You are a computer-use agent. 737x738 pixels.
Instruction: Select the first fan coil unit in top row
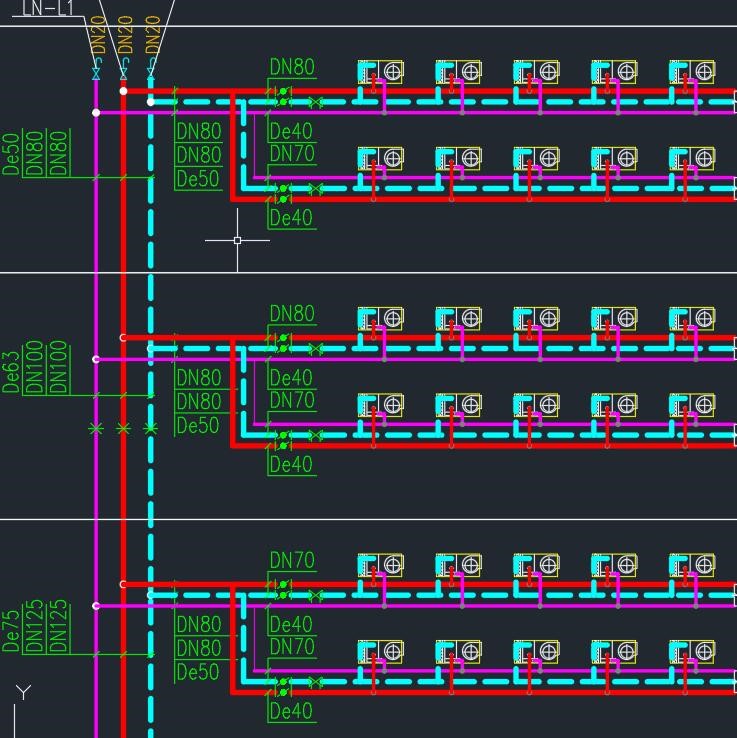(381, 72)
